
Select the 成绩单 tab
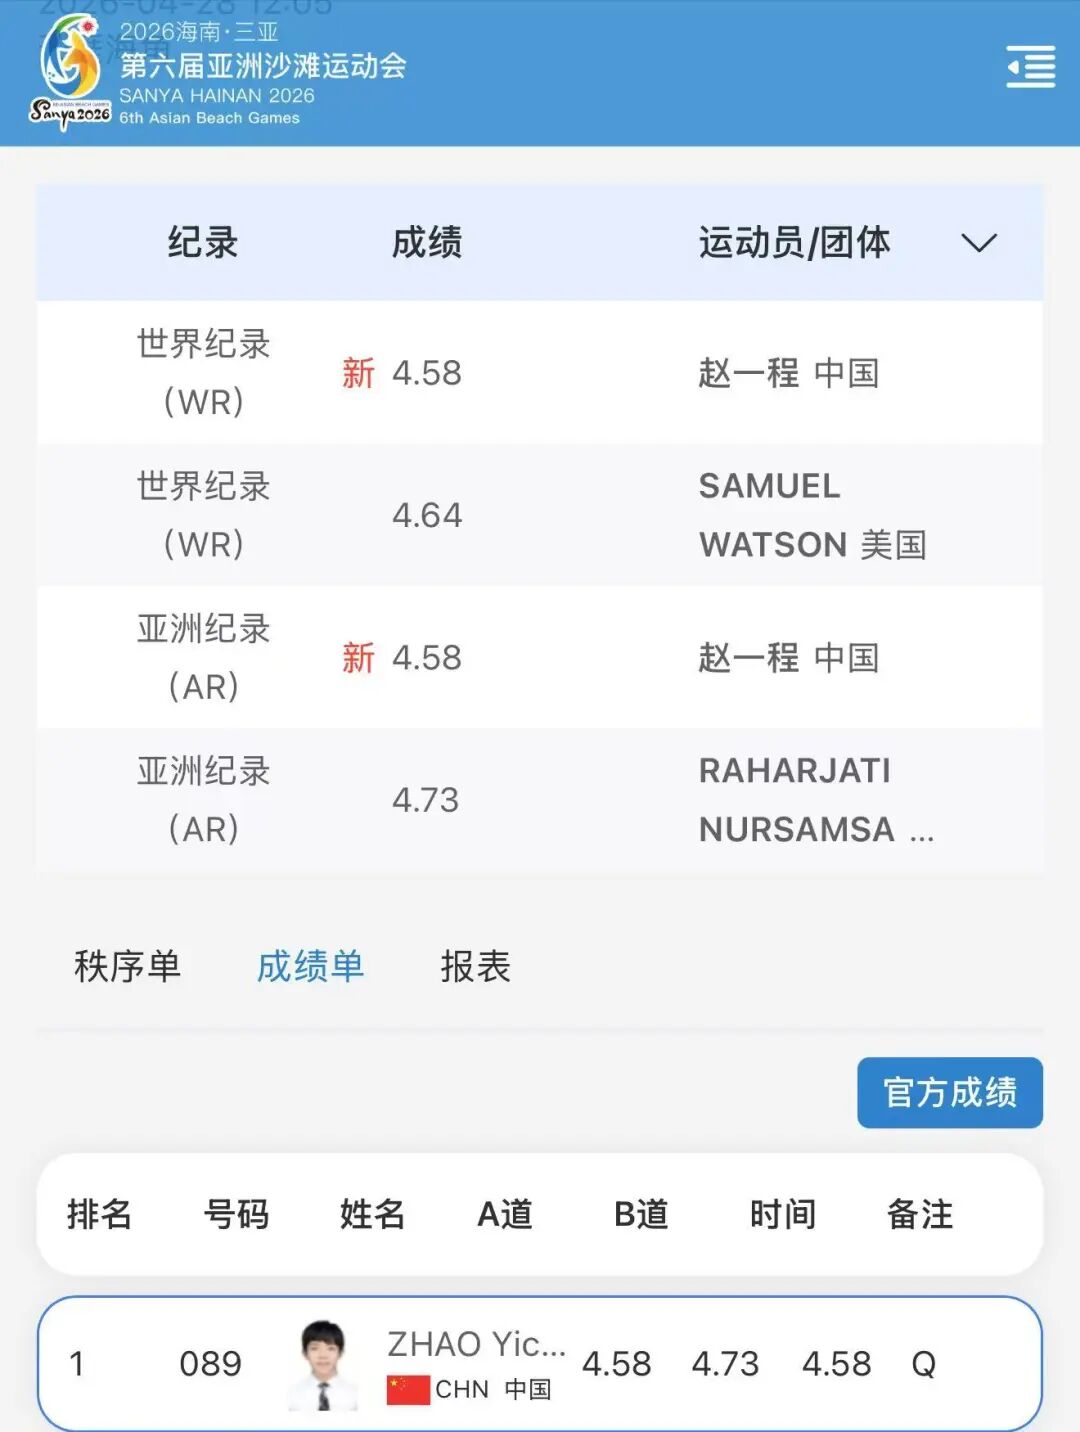coord(310,967)
